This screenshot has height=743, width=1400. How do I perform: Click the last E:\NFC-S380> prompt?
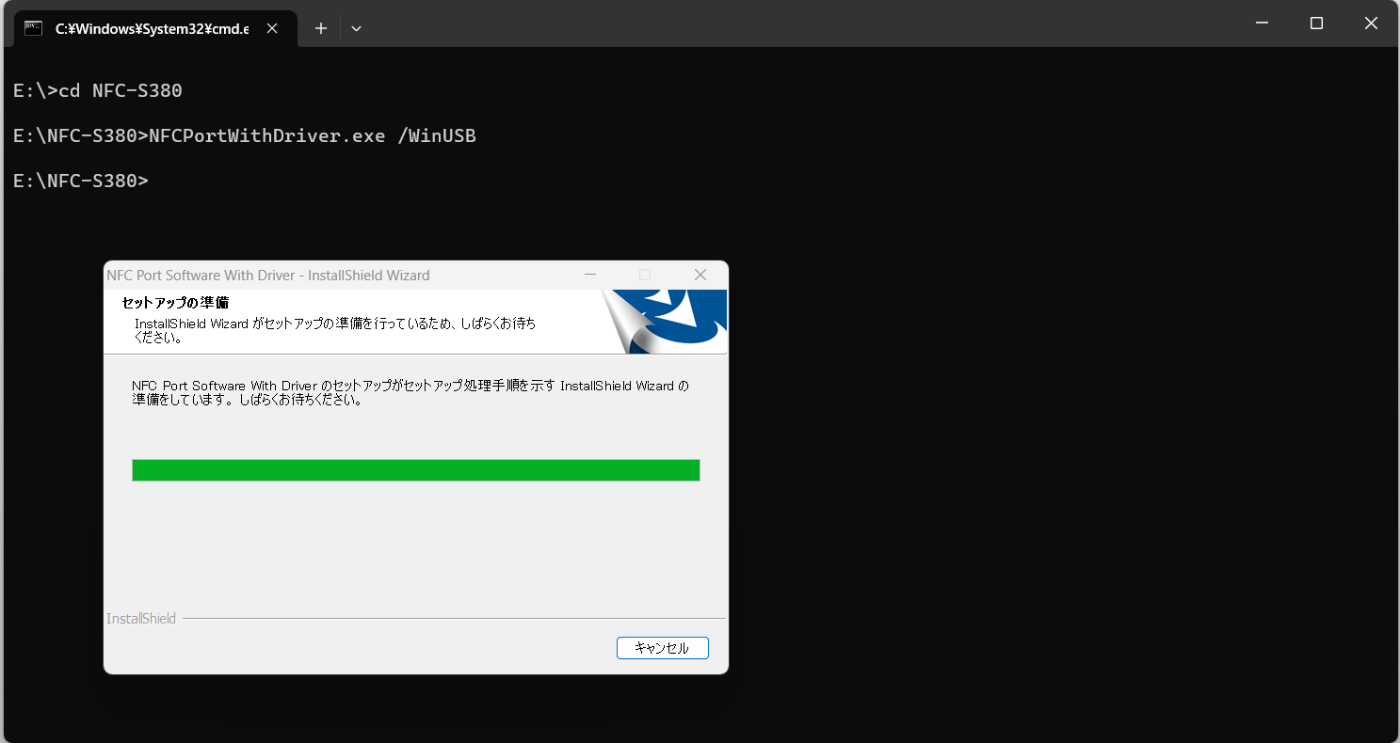click(81, 181)
